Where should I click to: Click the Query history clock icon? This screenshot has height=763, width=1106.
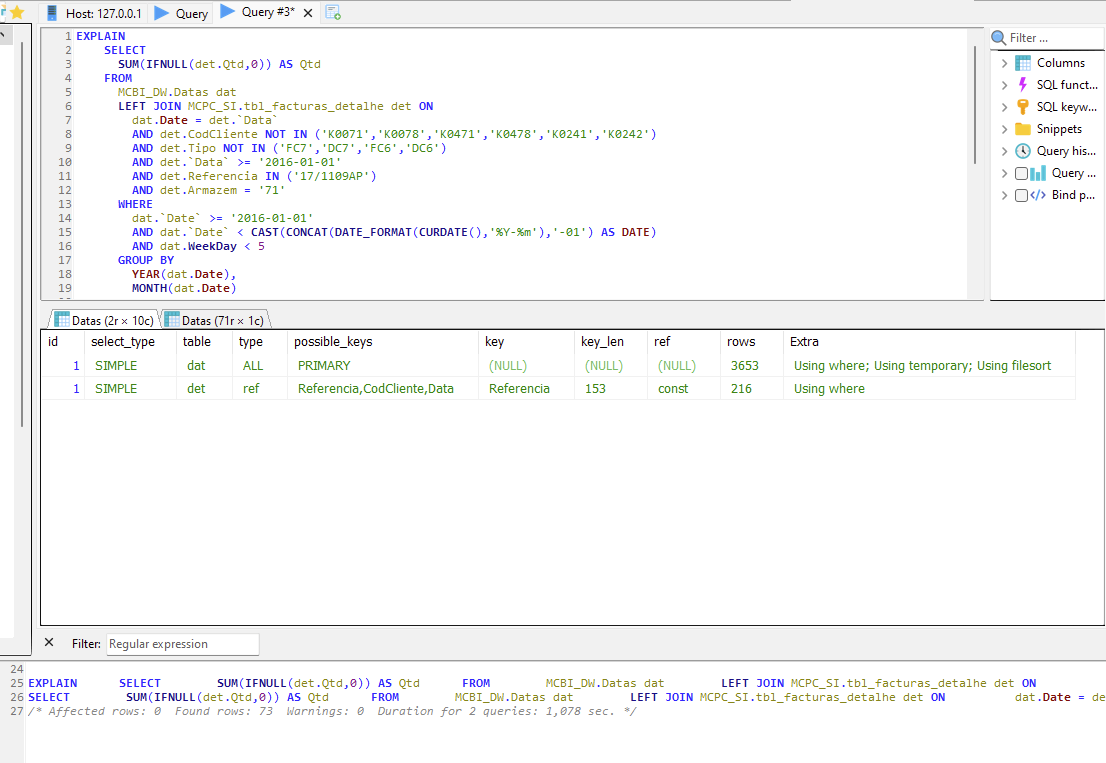coord(1022,151)
